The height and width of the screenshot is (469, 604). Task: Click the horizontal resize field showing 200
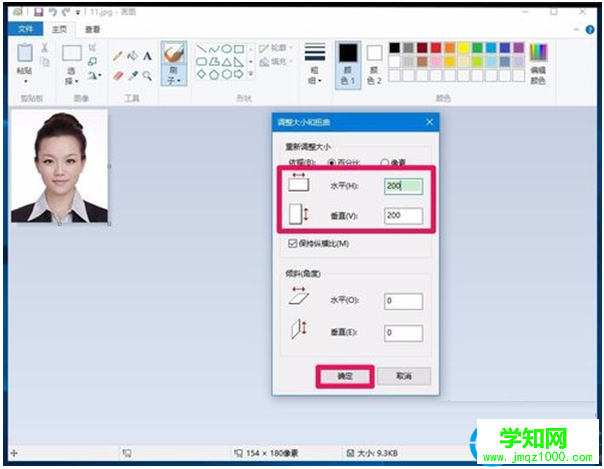point(403,186)
